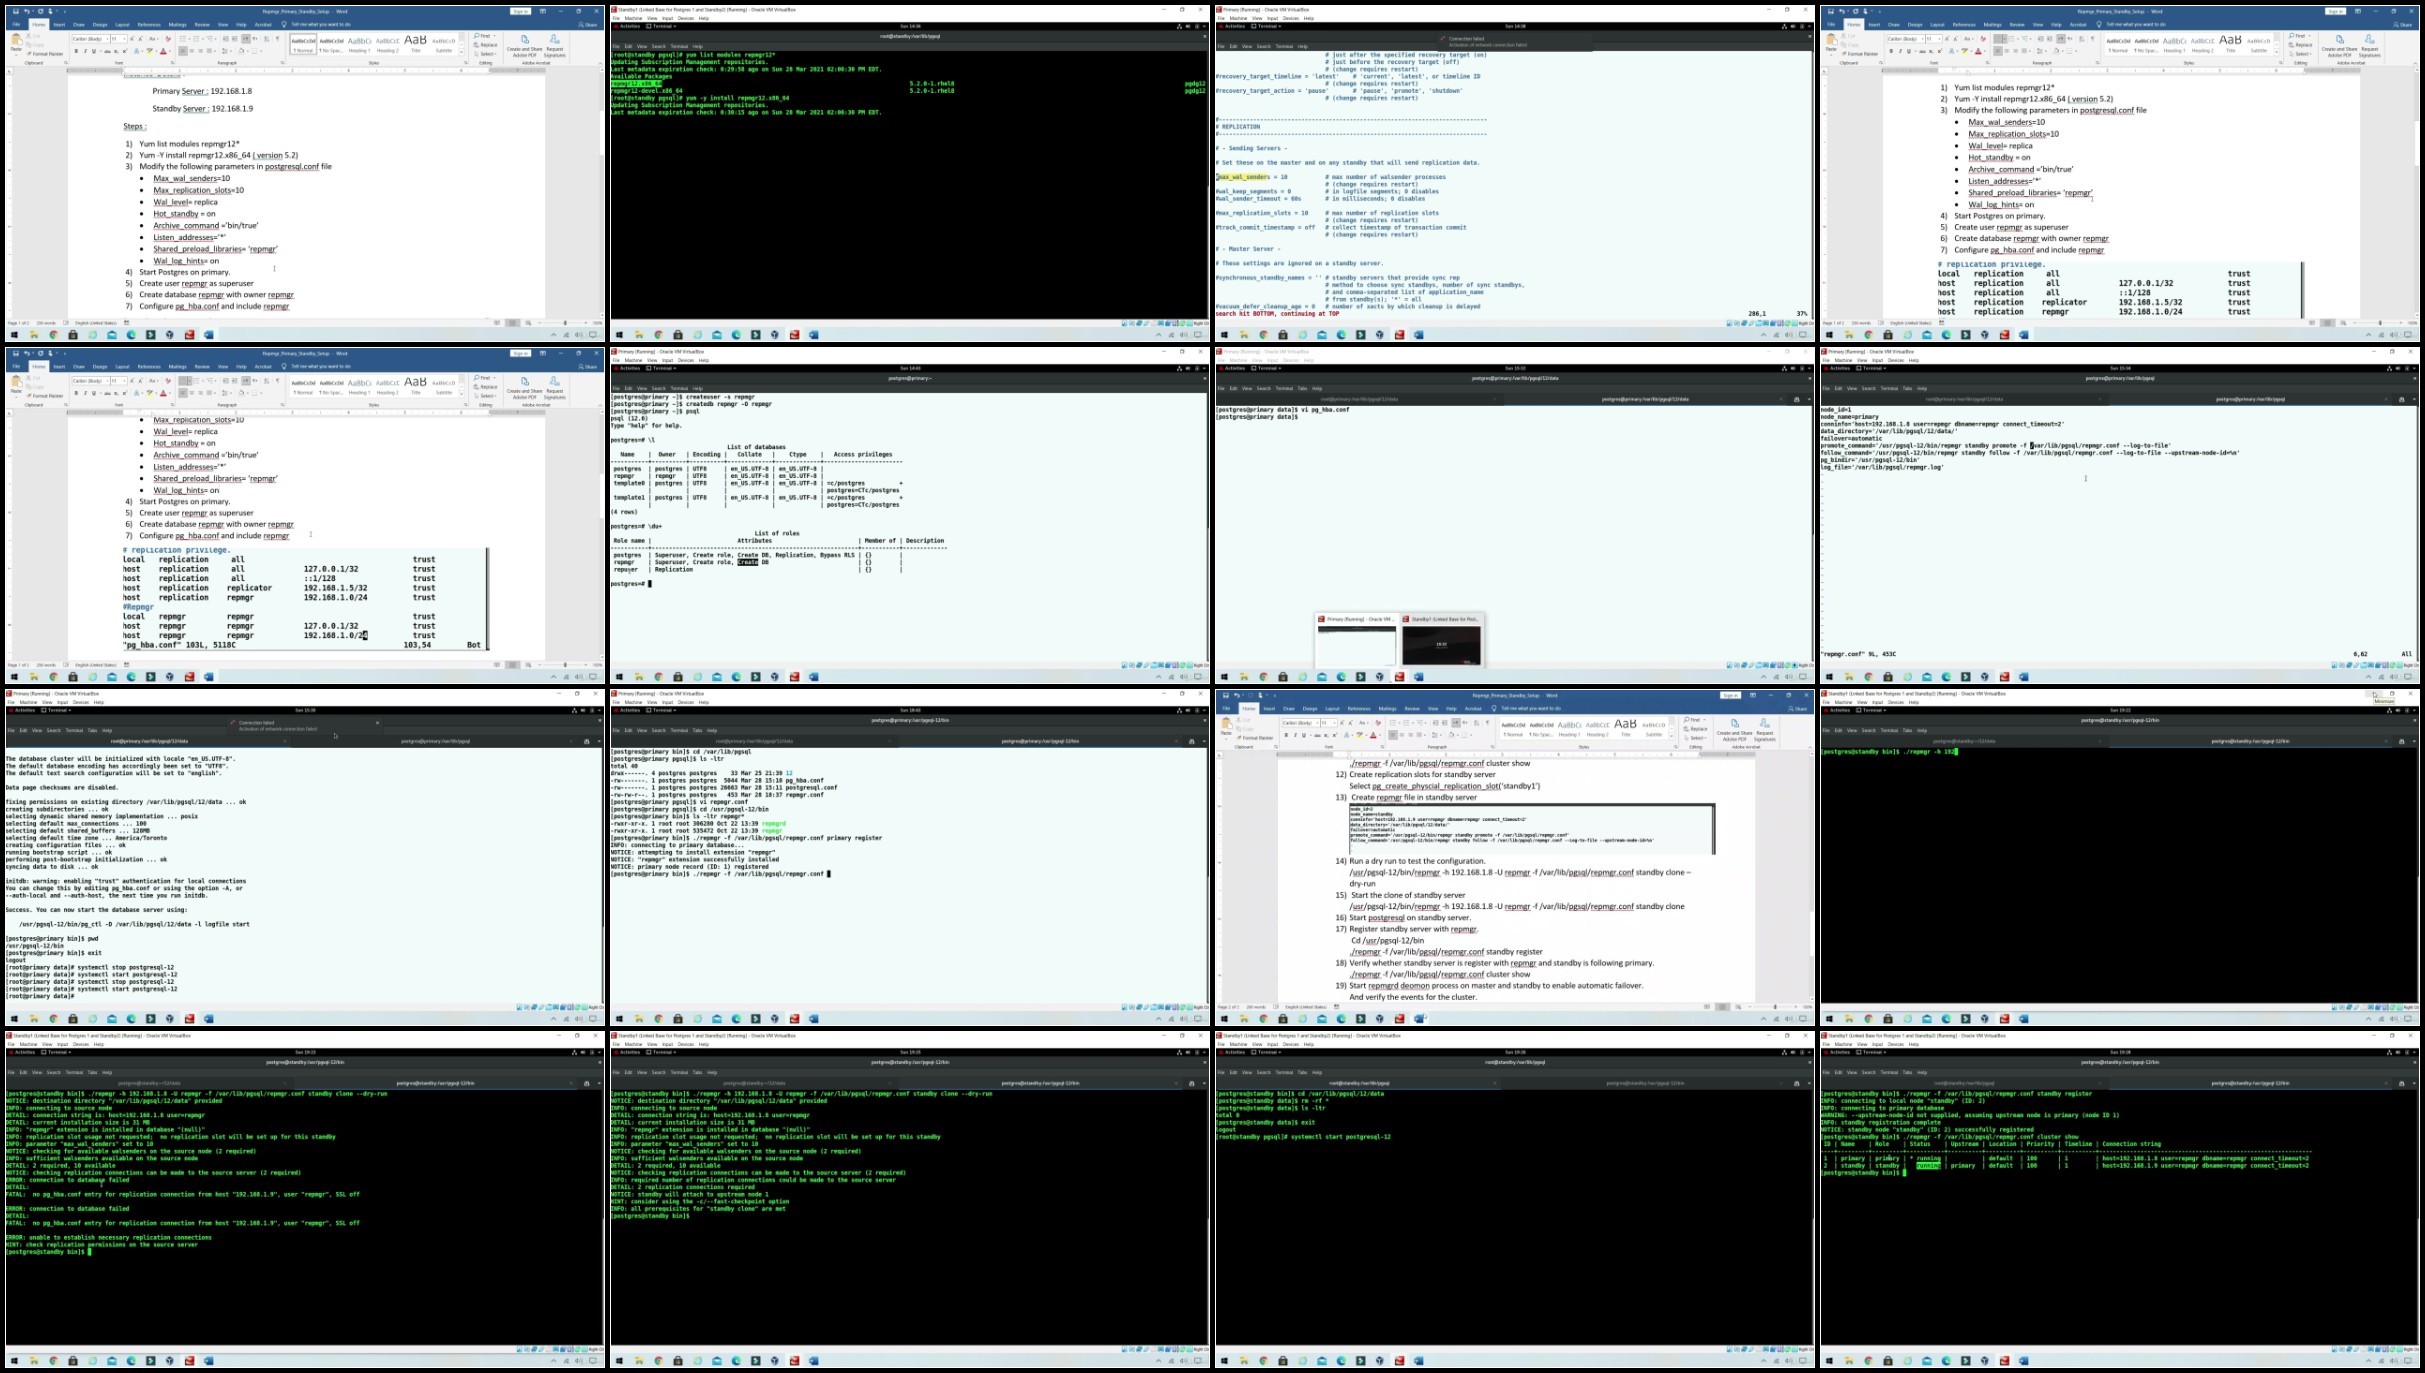
Task: Click 'Tell me what you want to do', steps 12-19 frame
Action: tap(1531, 709)
